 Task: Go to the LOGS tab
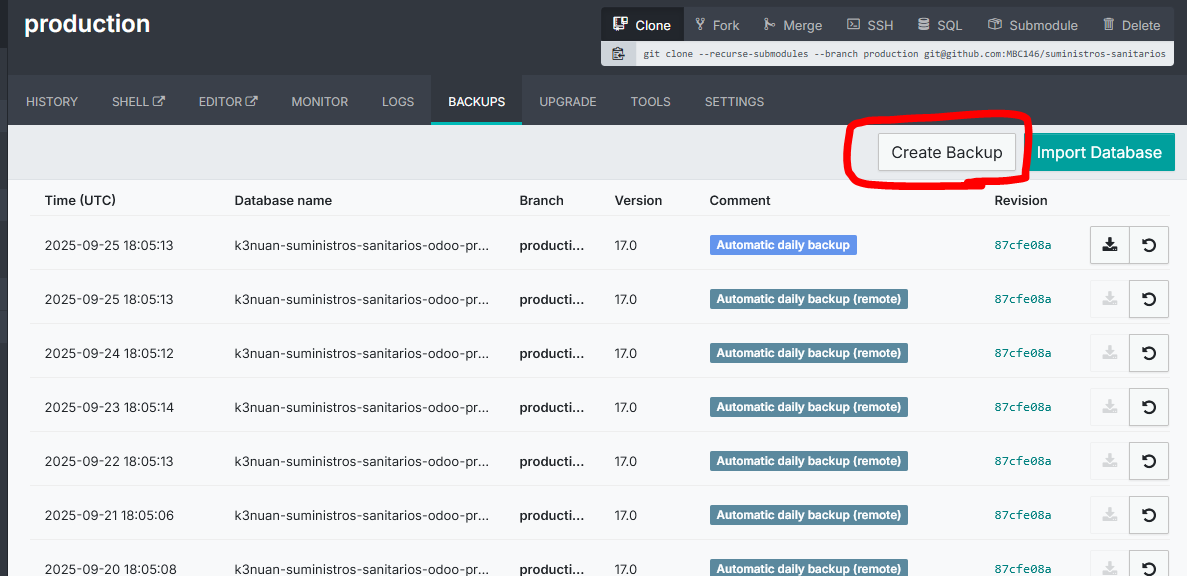coord(398,102)
